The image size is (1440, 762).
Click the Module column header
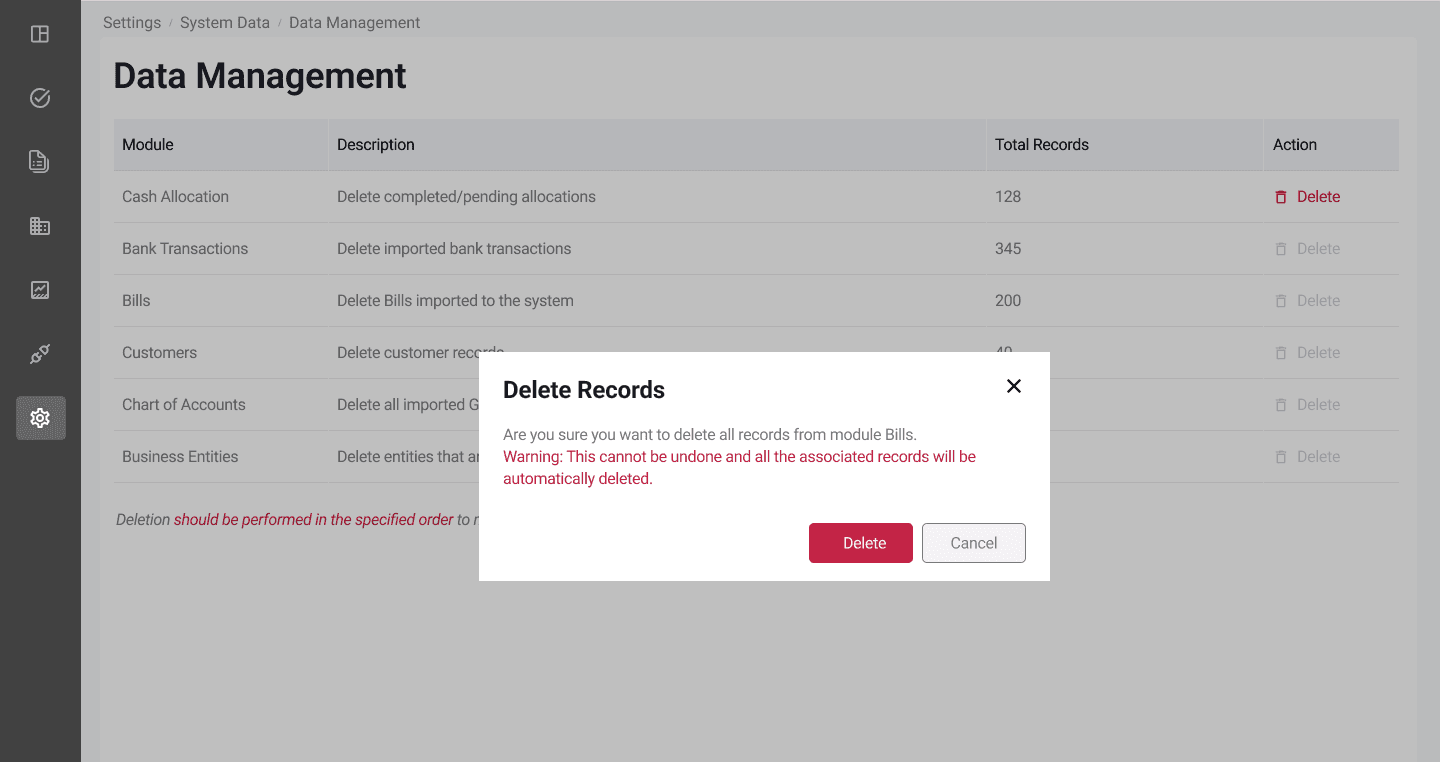pyautogui.click(x=147, y=144)
